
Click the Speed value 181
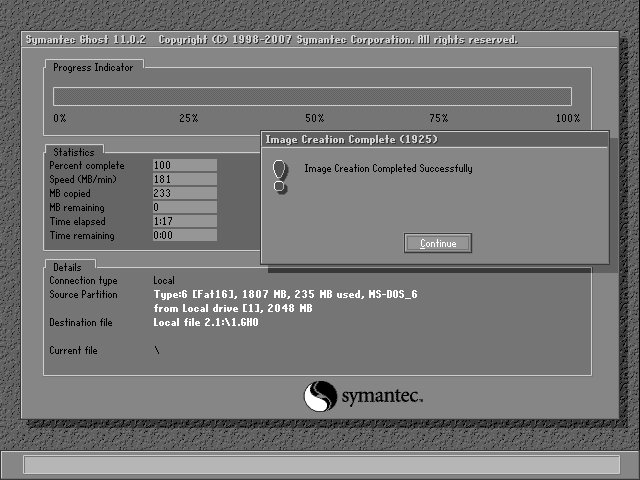click(x=184, y=179)
